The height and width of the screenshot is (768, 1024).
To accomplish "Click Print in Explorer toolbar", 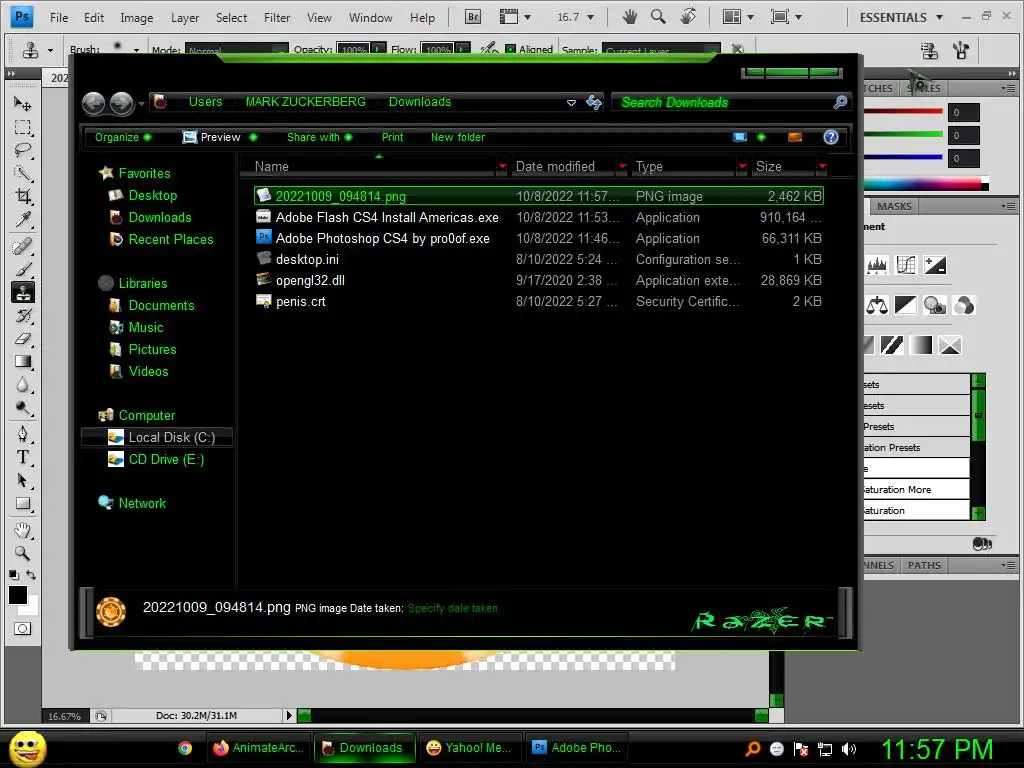I will [x=392, y=137].
